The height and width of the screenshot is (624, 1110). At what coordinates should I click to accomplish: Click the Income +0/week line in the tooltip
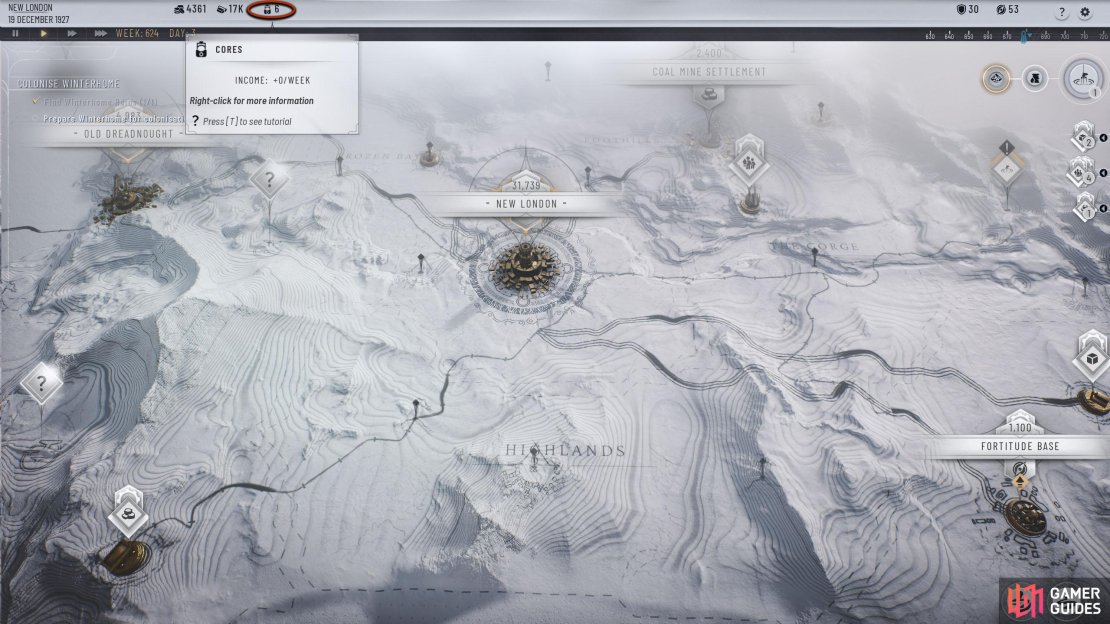(x=273, y=80)
